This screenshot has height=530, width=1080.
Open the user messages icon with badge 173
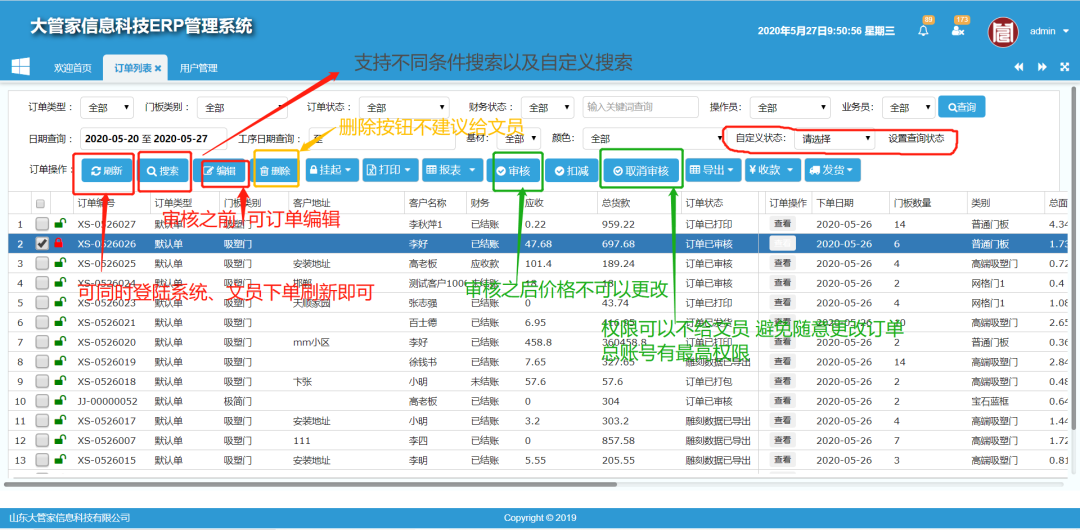pos(958,31)
